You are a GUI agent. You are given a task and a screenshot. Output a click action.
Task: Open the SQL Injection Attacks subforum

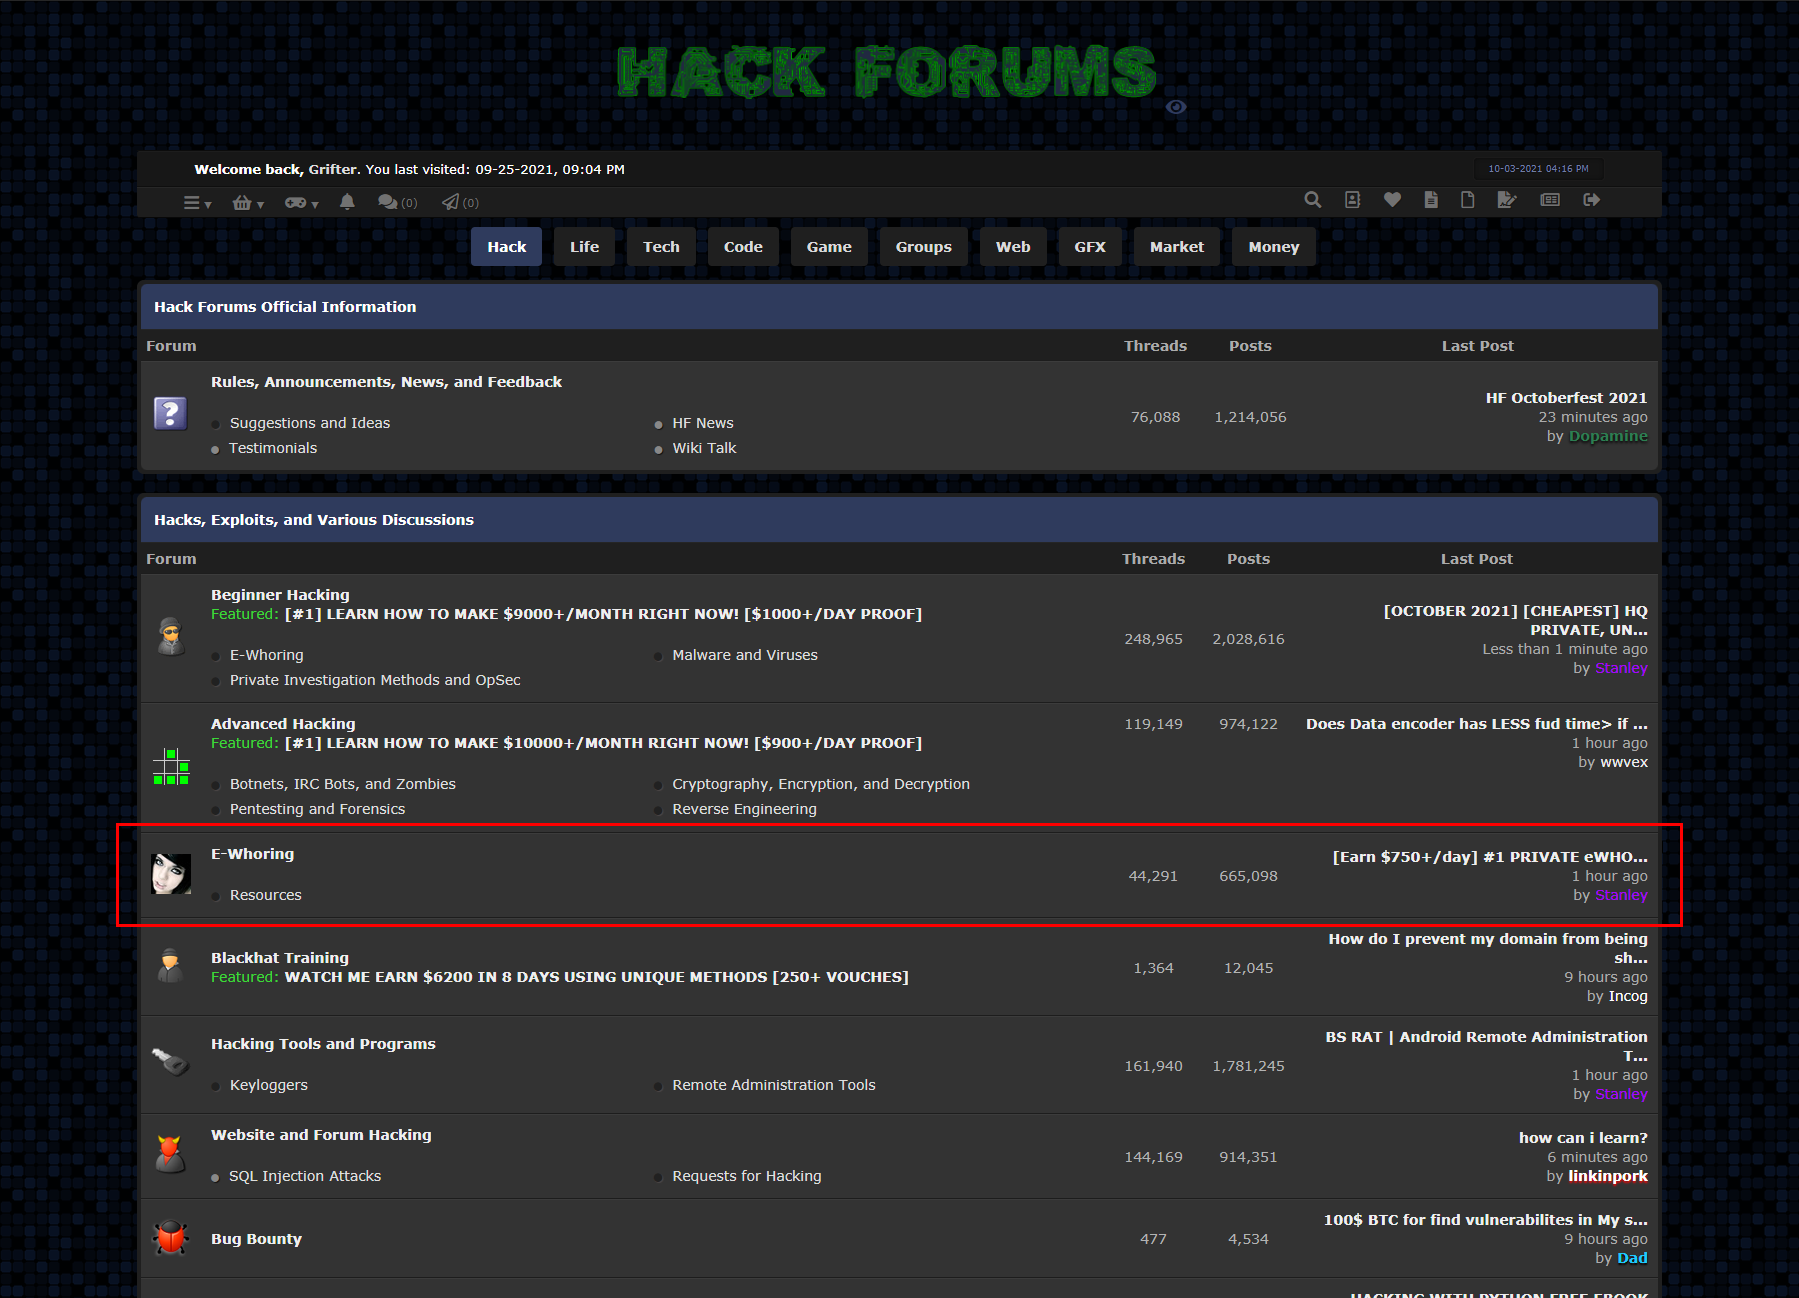(305, 1176)
